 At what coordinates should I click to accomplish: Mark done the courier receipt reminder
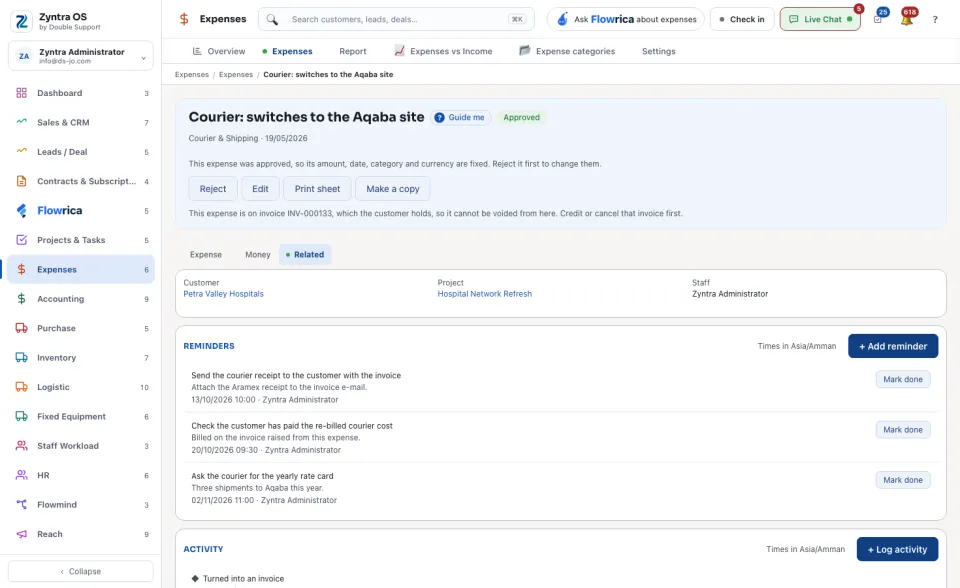pos(903,380)
